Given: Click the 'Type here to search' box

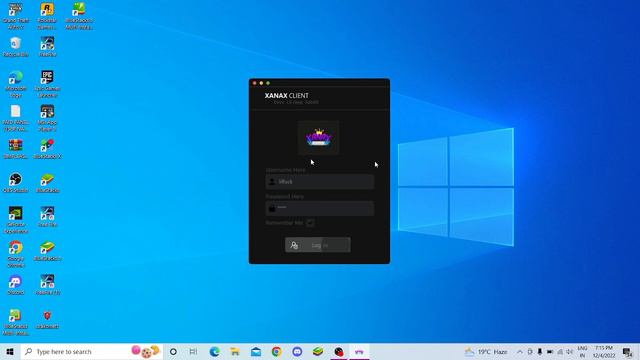Looking at the screenshot, I should [x=91, y=351].
